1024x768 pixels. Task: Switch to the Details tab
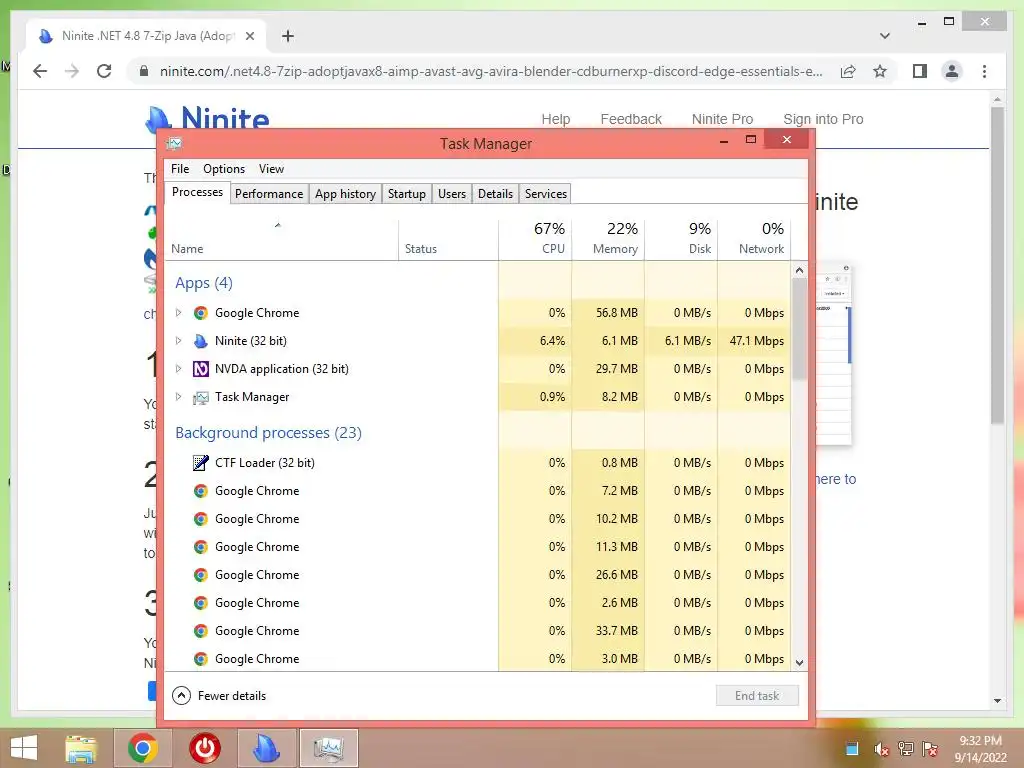495,193
